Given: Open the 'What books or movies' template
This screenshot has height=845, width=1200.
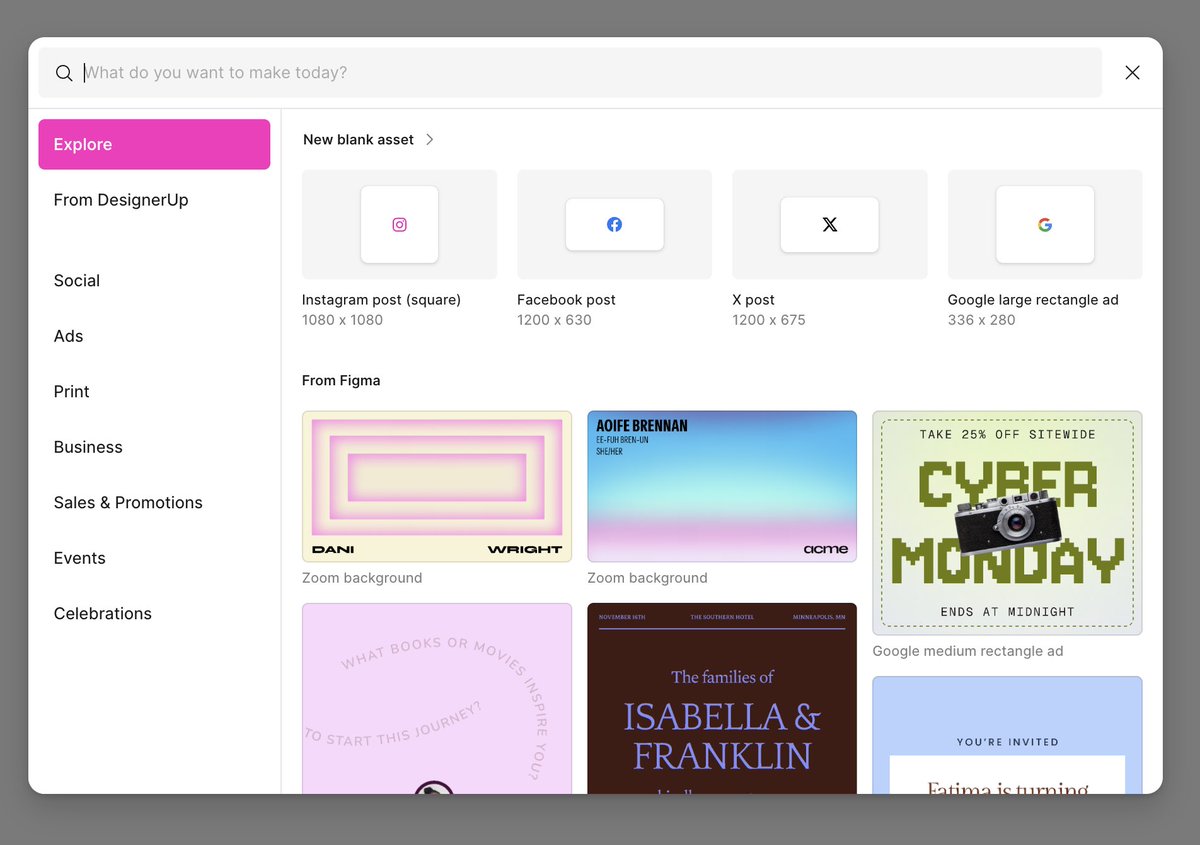Looking at the screenshot, I should point(437,698).
